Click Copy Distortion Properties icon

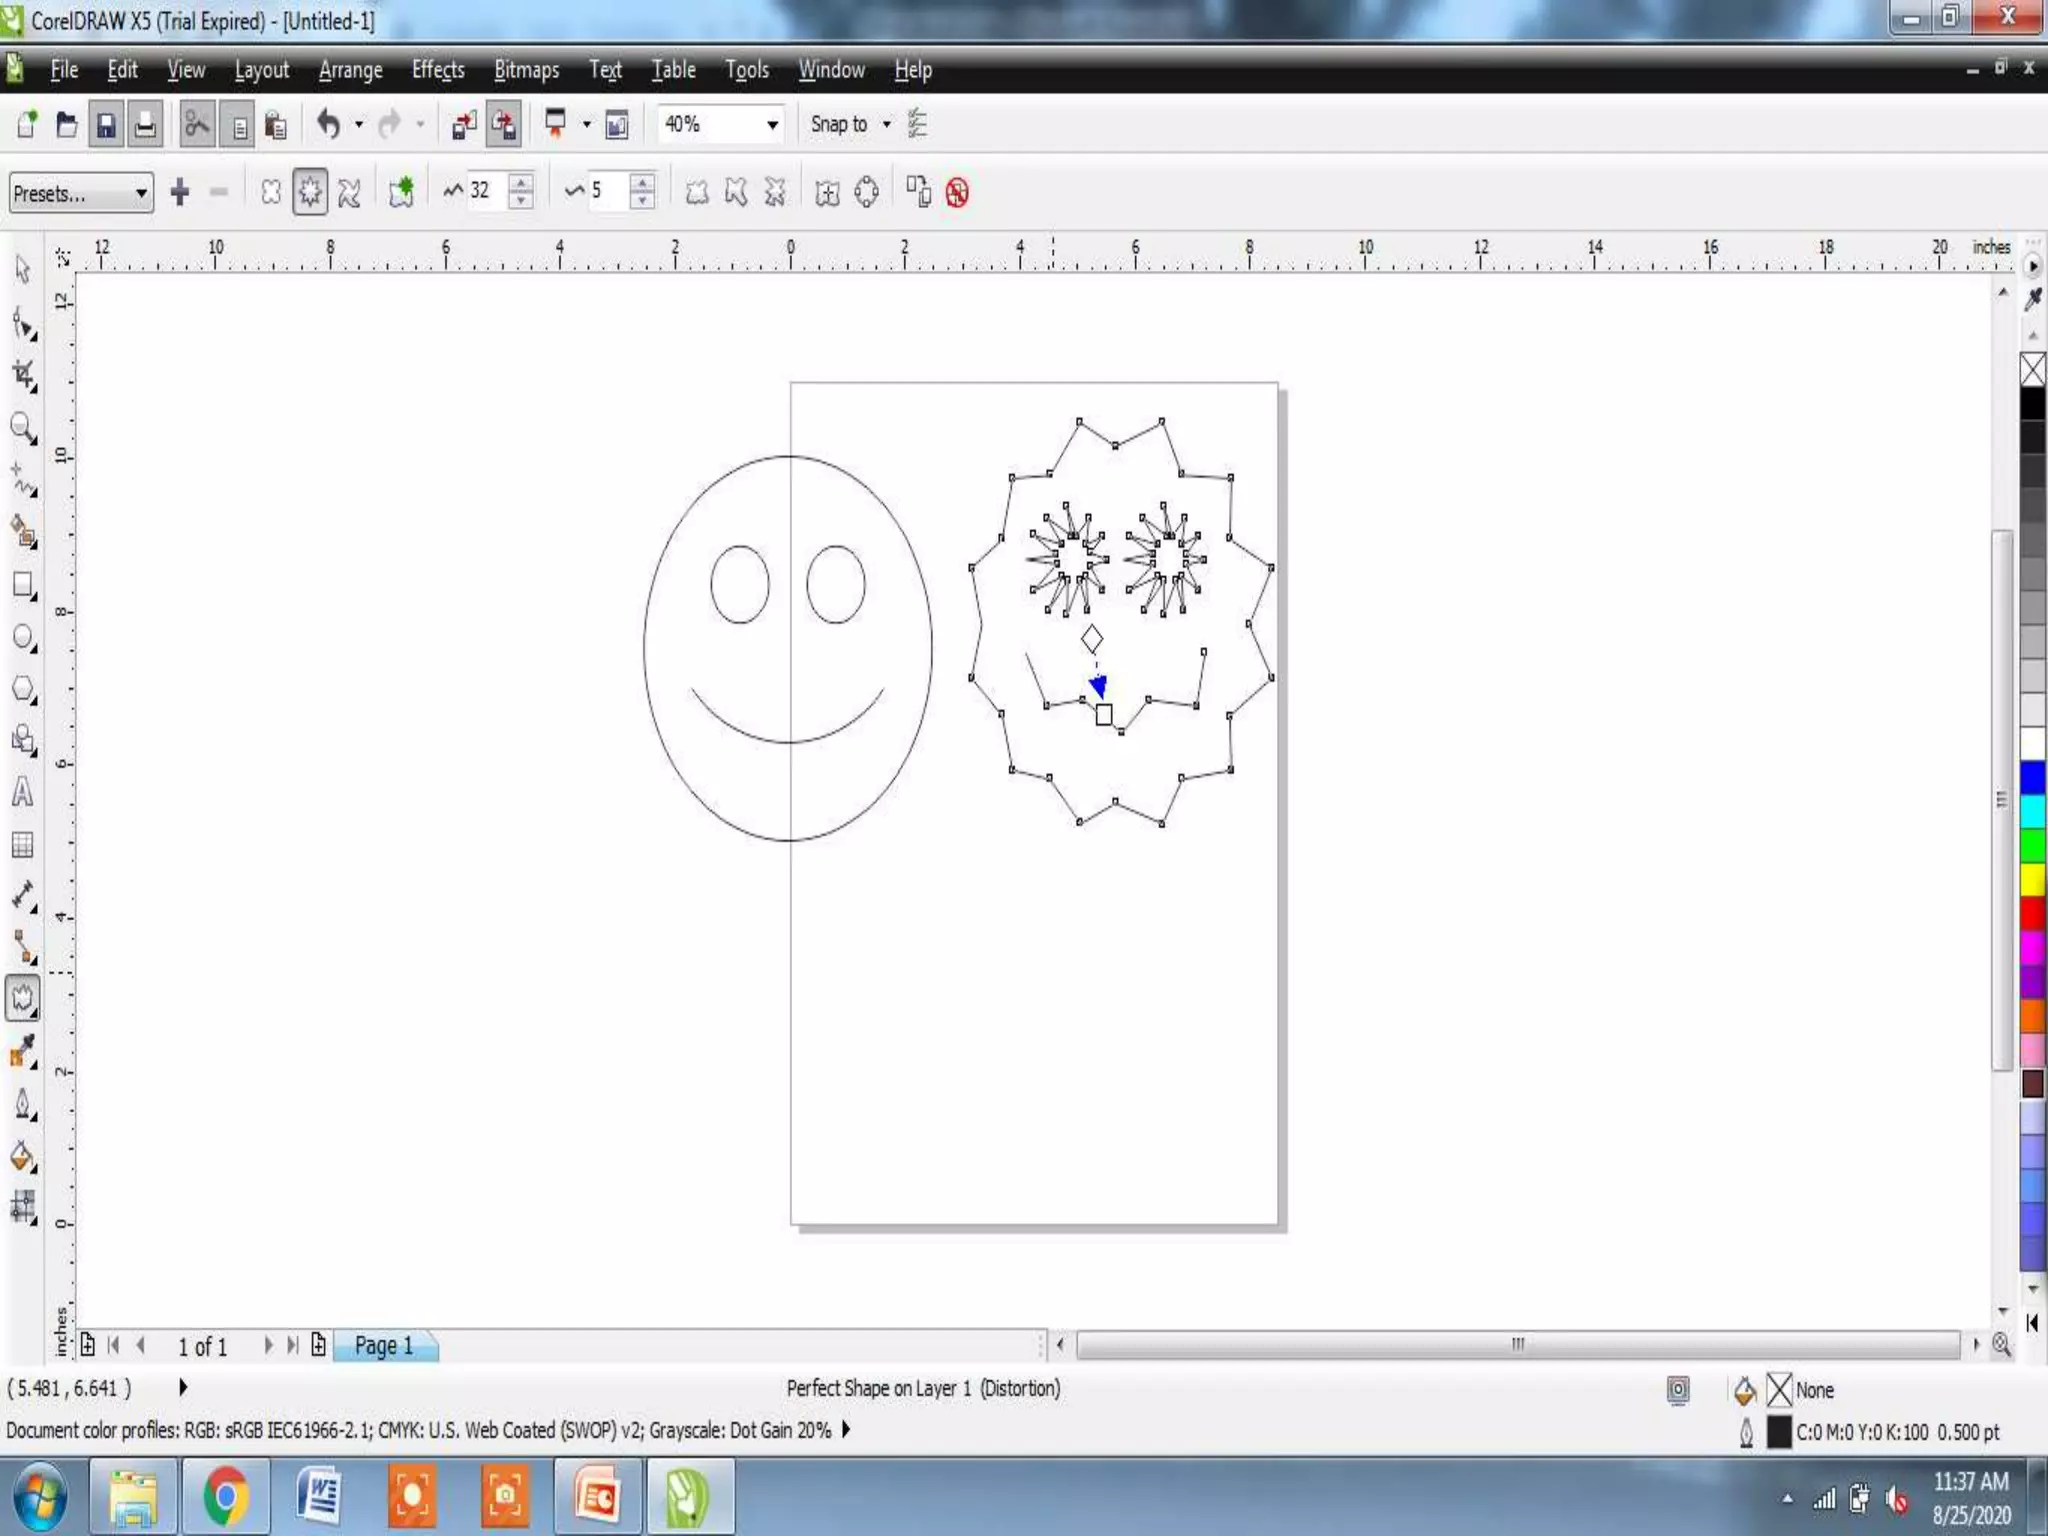[x=918, y=192]
